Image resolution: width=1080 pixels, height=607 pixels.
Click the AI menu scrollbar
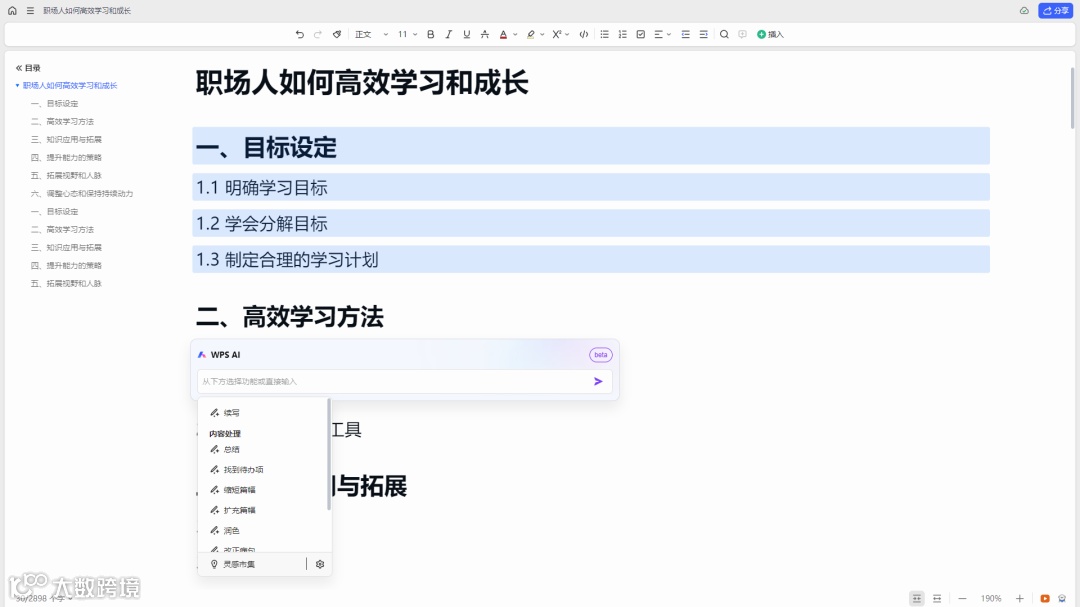point(329,455)
